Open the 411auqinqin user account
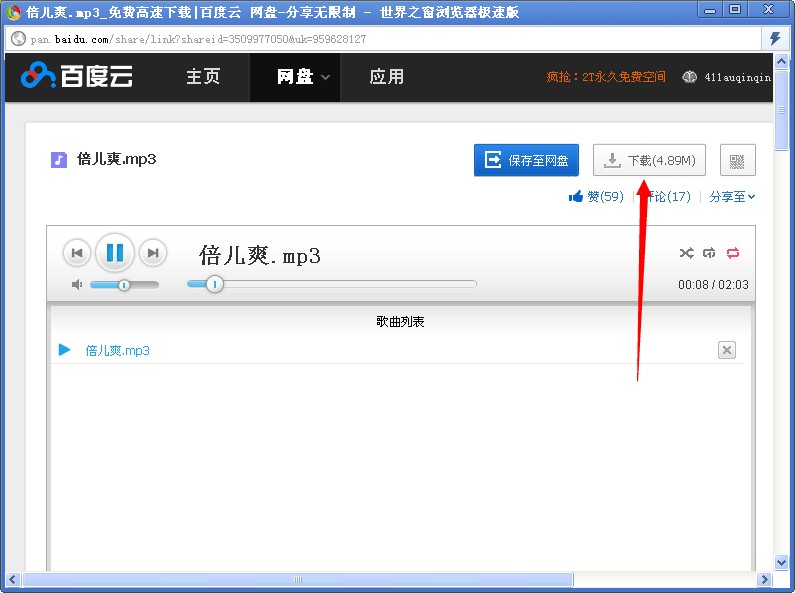The image size is (795, 593). [x=737, y=77]
